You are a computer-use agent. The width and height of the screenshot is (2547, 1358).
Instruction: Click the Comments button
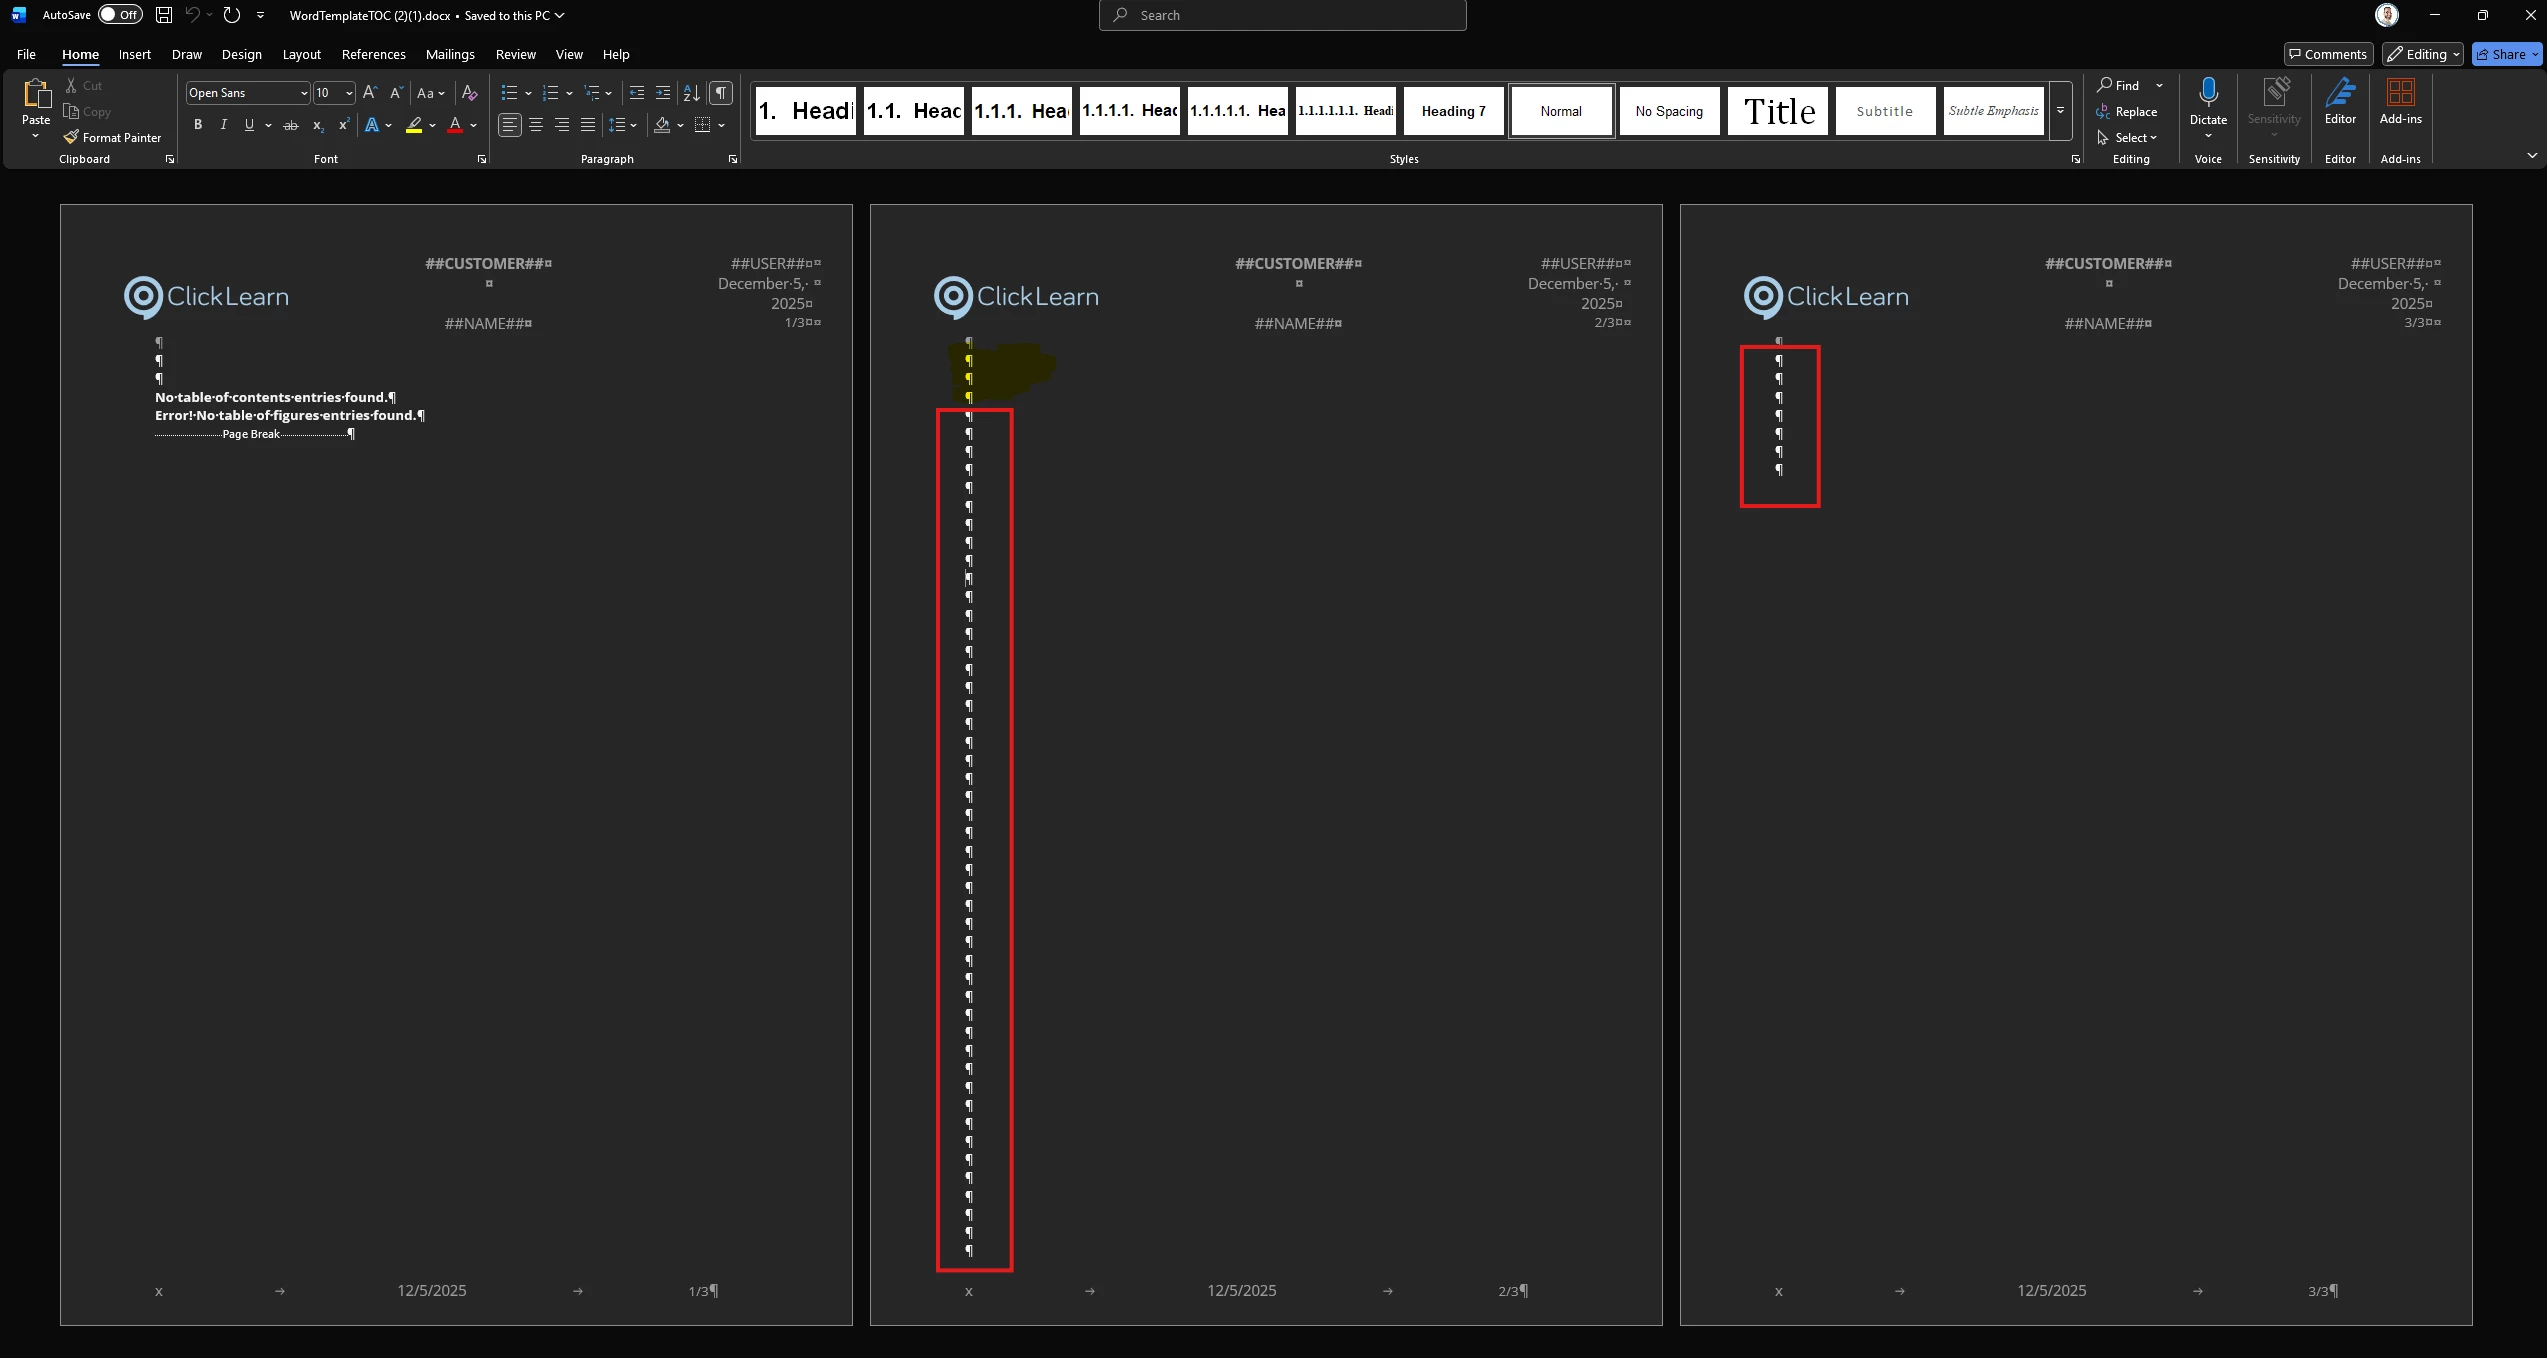[x=2327, y=54]
